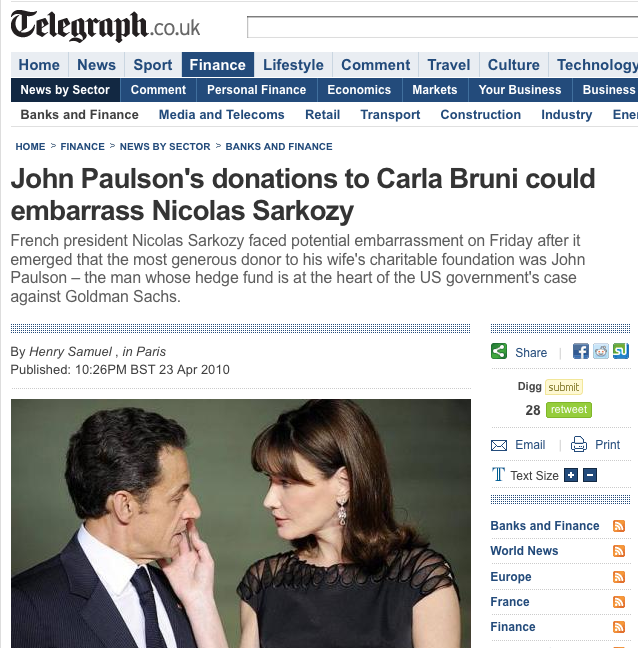This screenshot has width=638, height=648.
Task: Subscribe to Banks and Finance RSS icon
Action: tap(619, 526)
